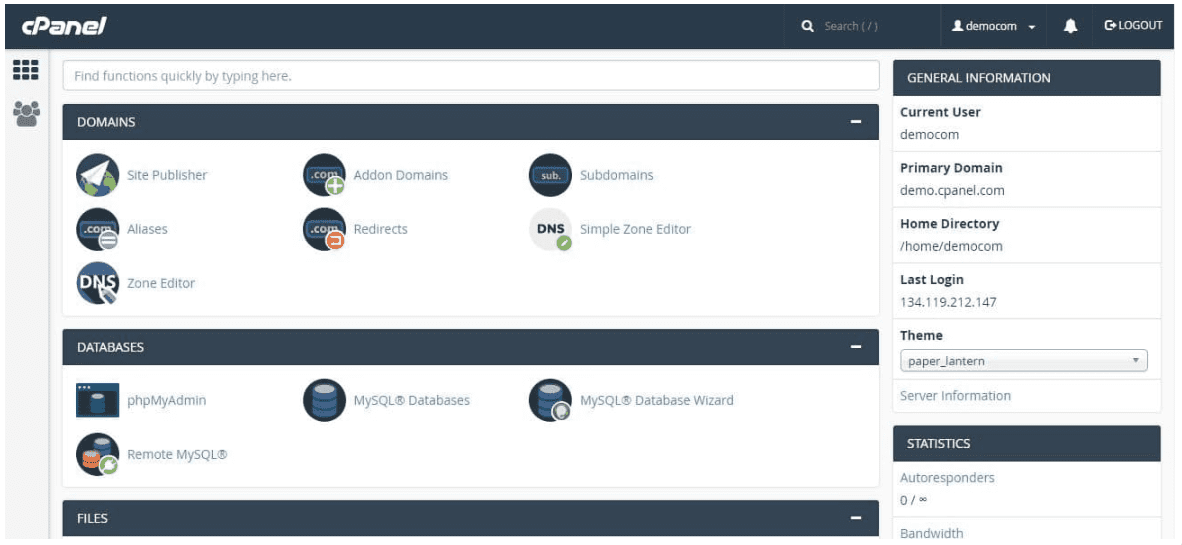Screen dimensions: 1182x545
Task: Open the Redirects icon
Action: [324, 229]
